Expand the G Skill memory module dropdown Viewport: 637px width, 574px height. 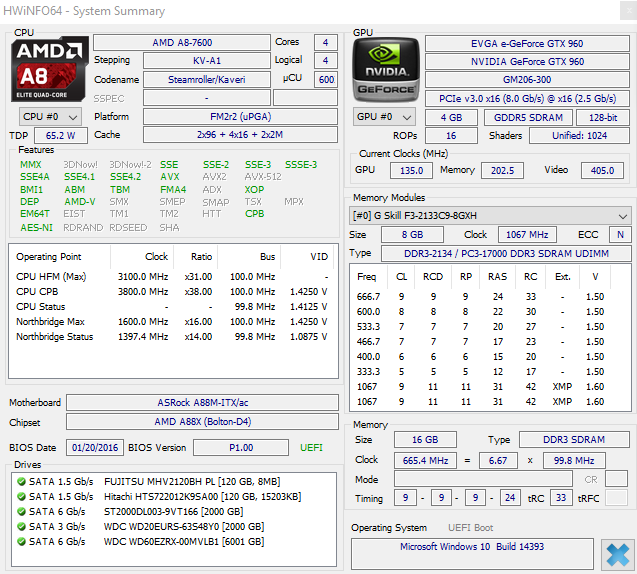490,216
